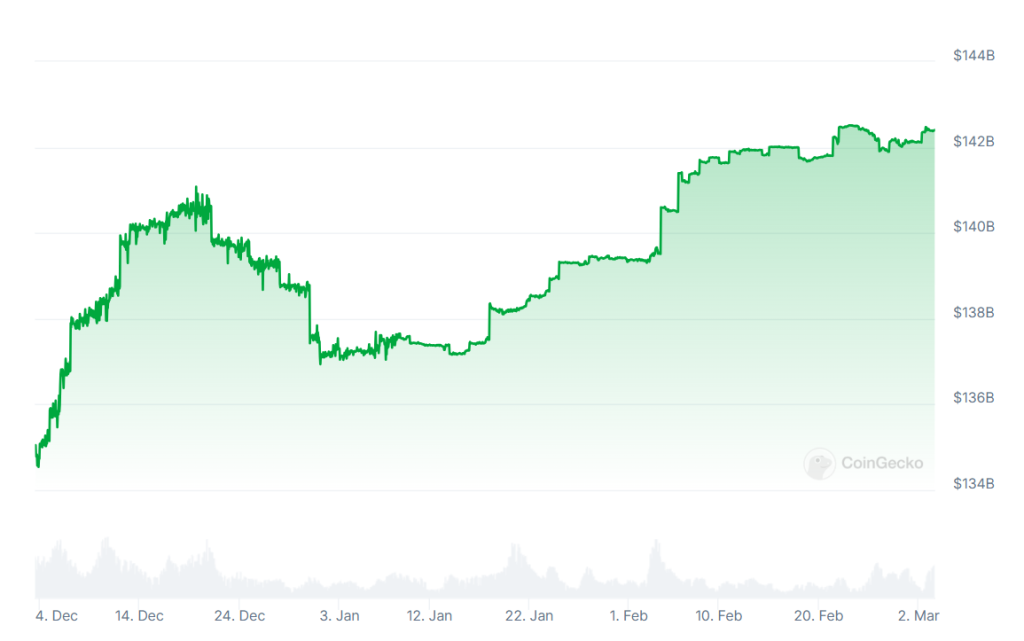Click the late-December peak of the green line
Viewport: 1024px width, 641px height.
(196, 188)
